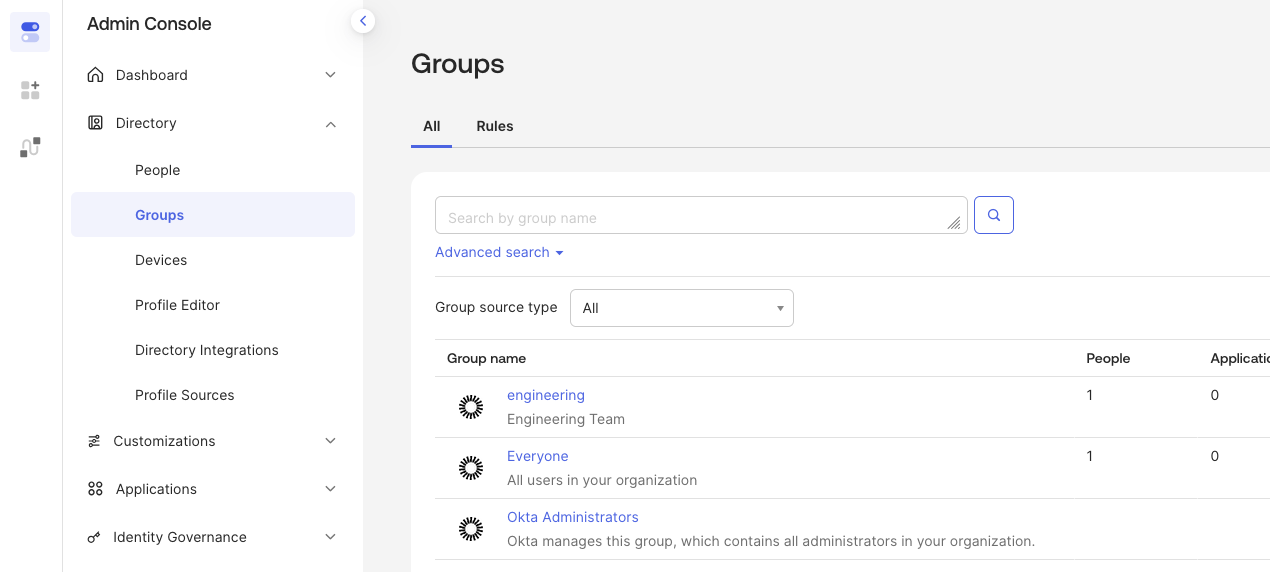Image resolution: width=1270 pixels, height=572 pixels.
Task: Click the Applications grid icon
Action: pyautogui.click(x=95, y=489)
